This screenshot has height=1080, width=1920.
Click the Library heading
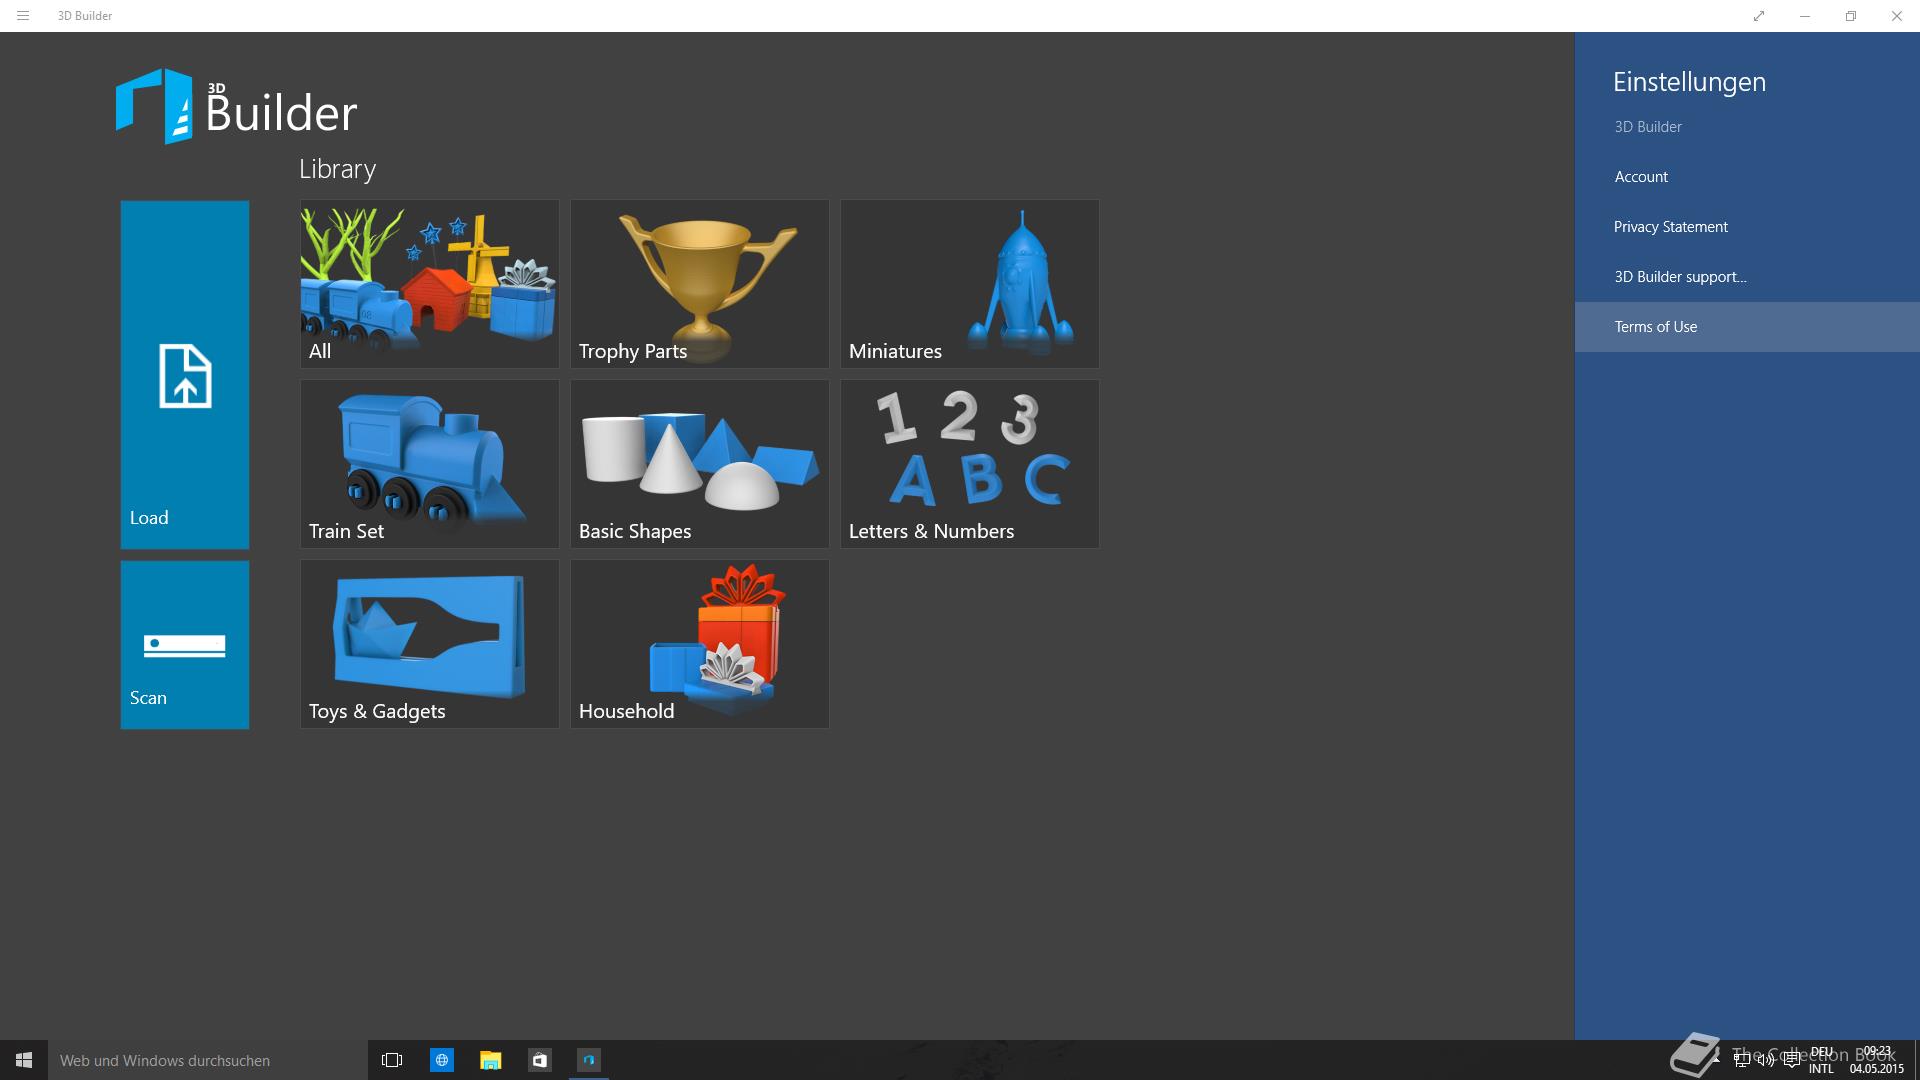click(x=338, y=169)
